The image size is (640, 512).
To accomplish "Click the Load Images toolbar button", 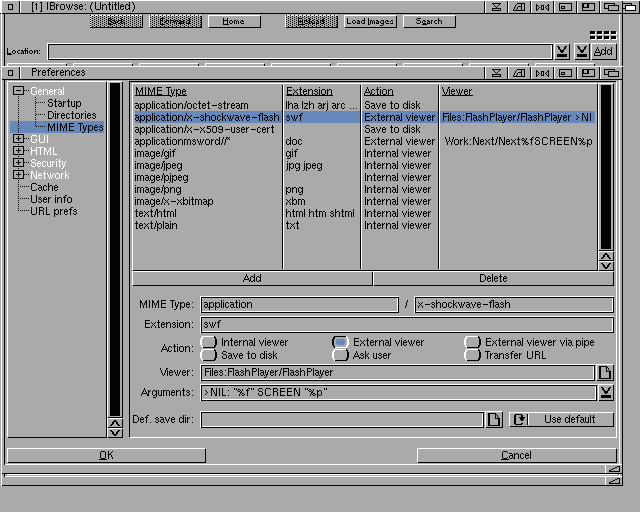I will 369,21.
